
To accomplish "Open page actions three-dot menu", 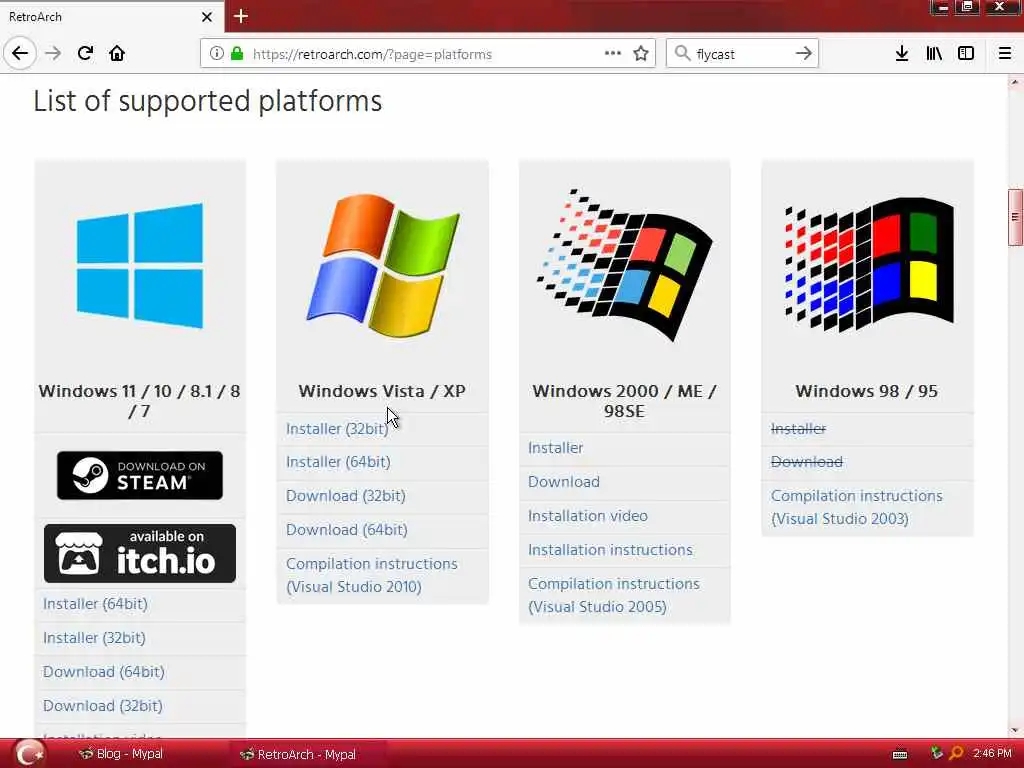I will tap(613, 54).
